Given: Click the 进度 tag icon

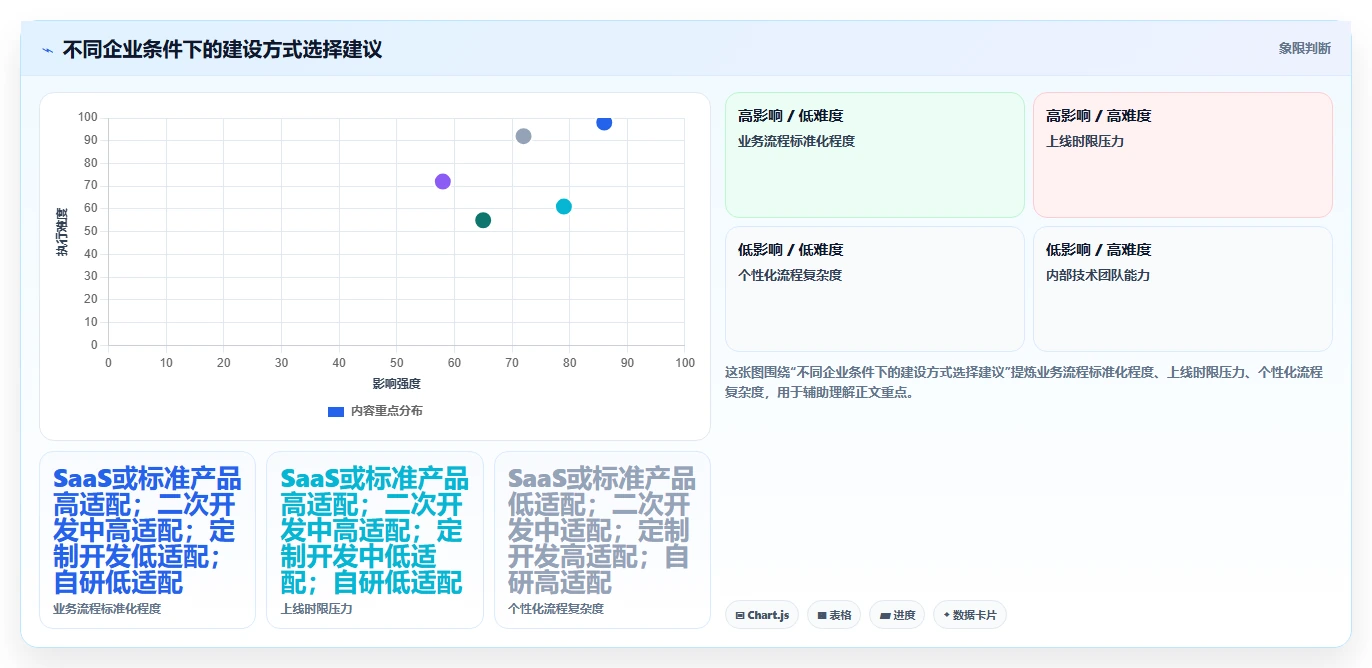Looking at the screenshot, I should (885, 615).
